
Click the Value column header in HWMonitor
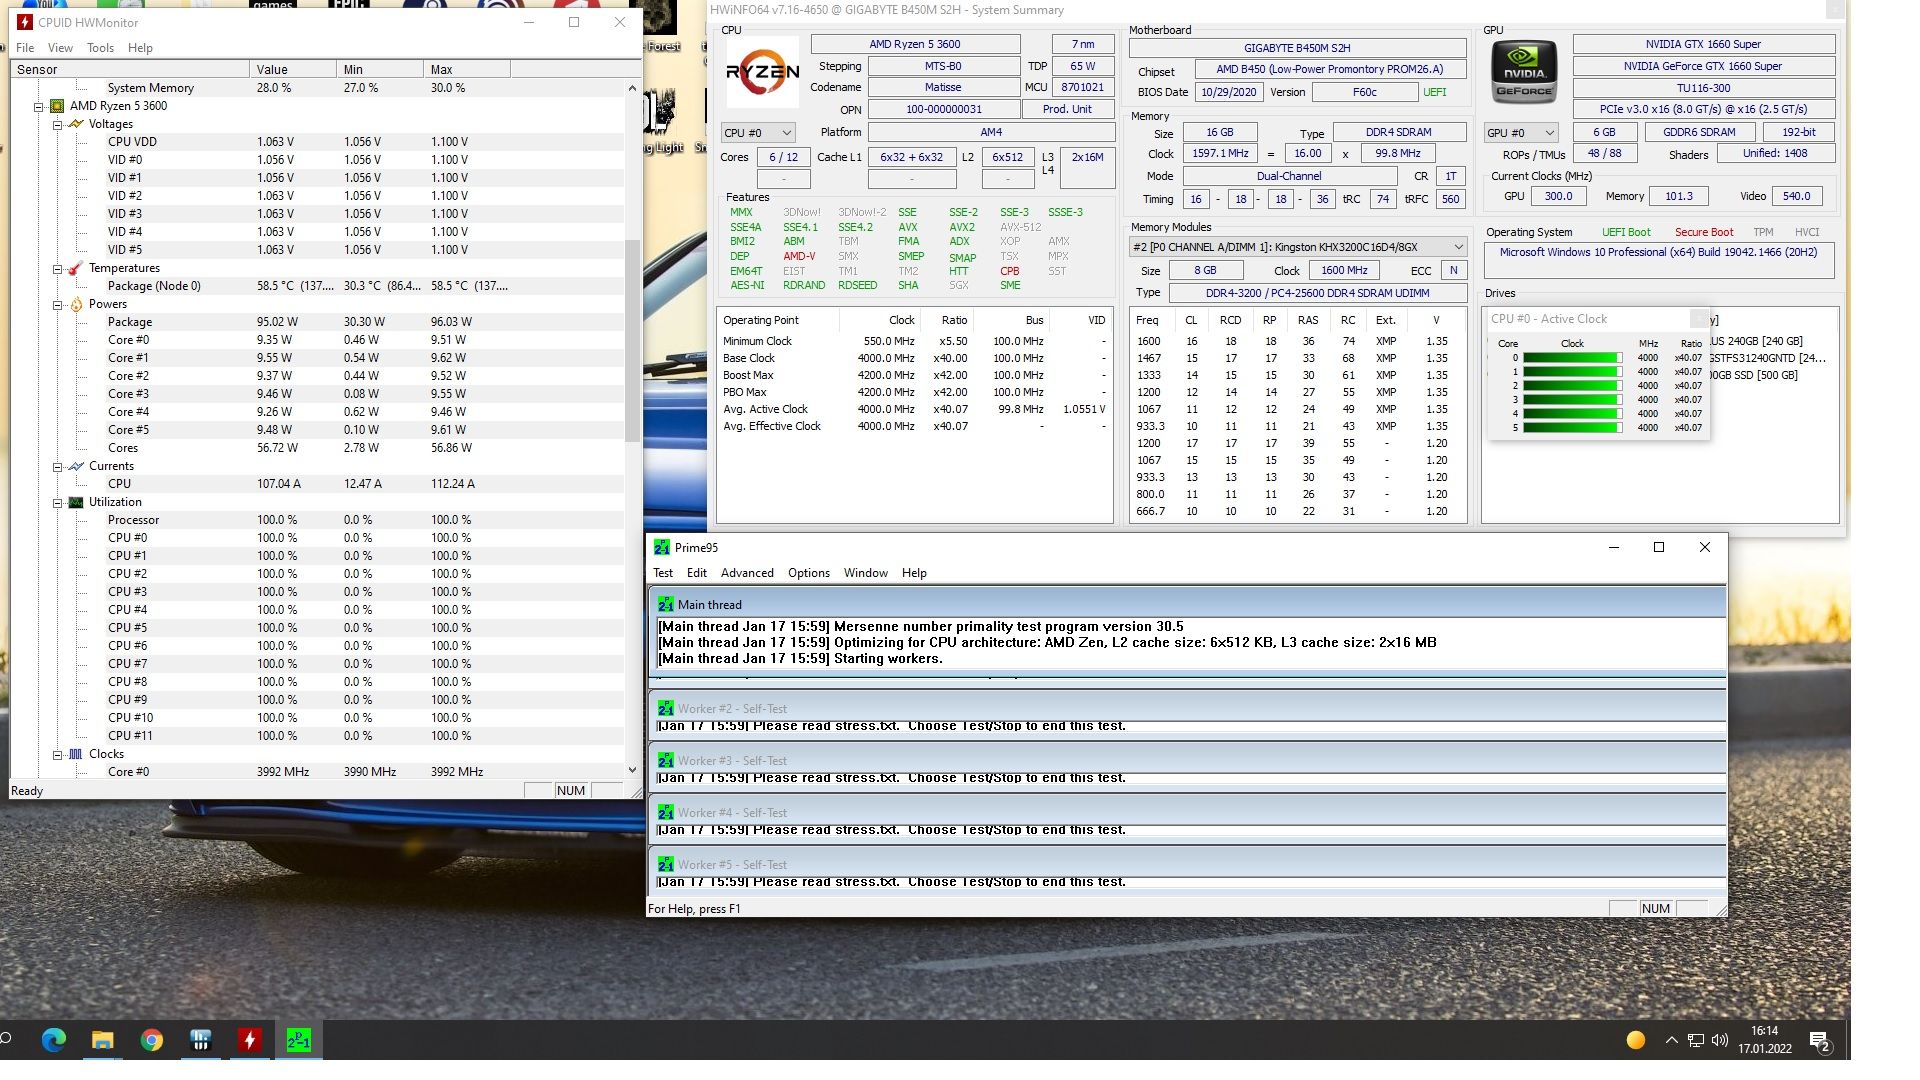[292, 69]
